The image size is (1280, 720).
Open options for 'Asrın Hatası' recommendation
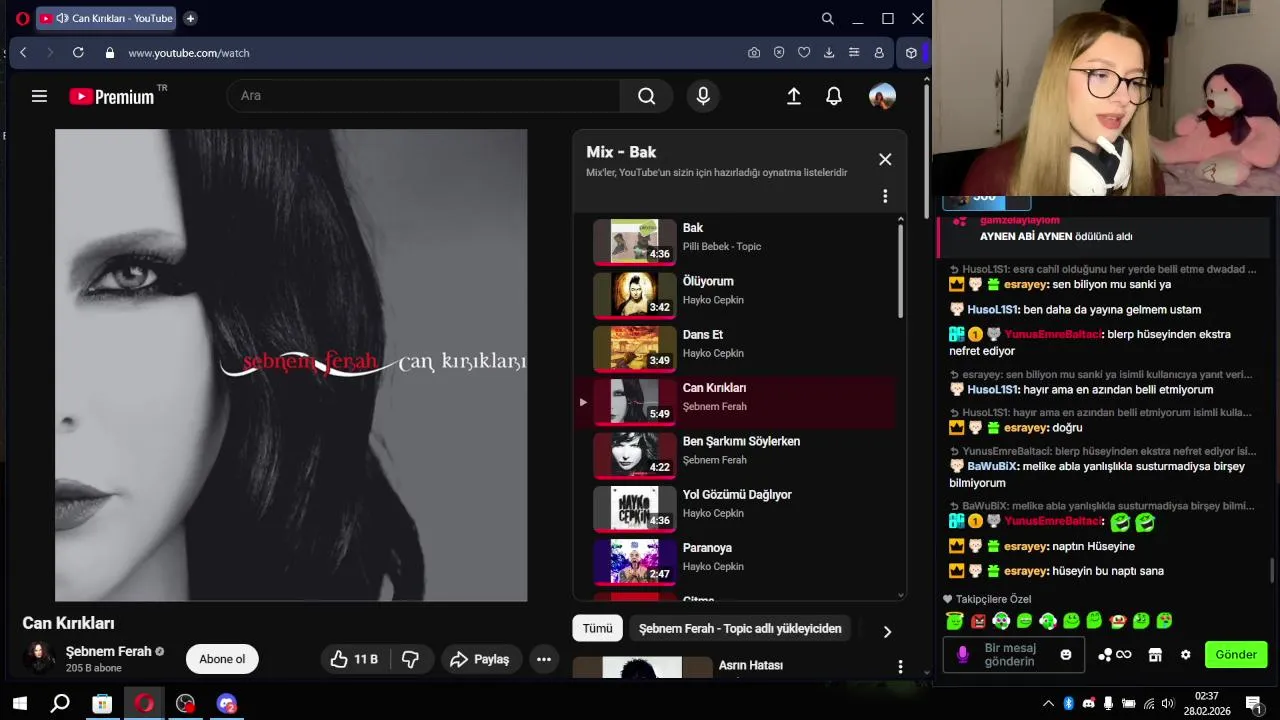coord(900,666)
